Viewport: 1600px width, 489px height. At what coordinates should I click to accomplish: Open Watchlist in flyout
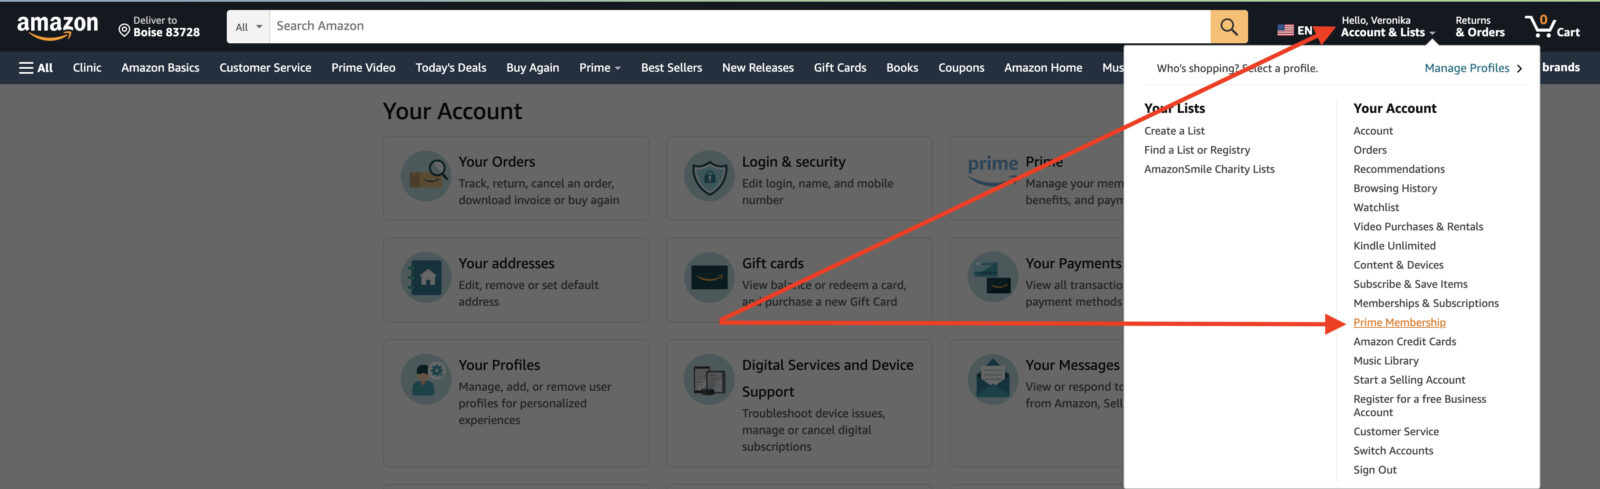click(x=1376, y=207)
